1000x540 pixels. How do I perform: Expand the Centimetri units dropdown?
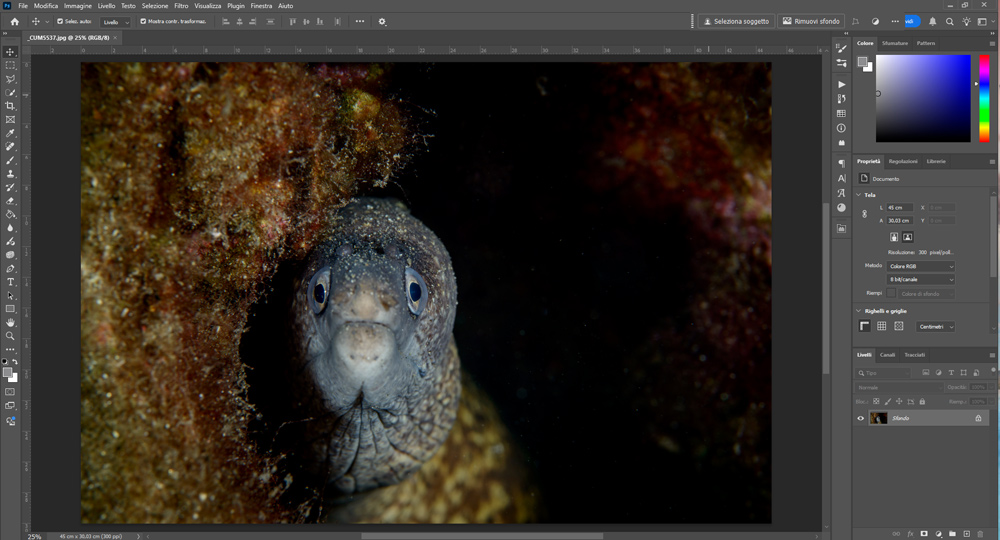[x=935, y=326]
